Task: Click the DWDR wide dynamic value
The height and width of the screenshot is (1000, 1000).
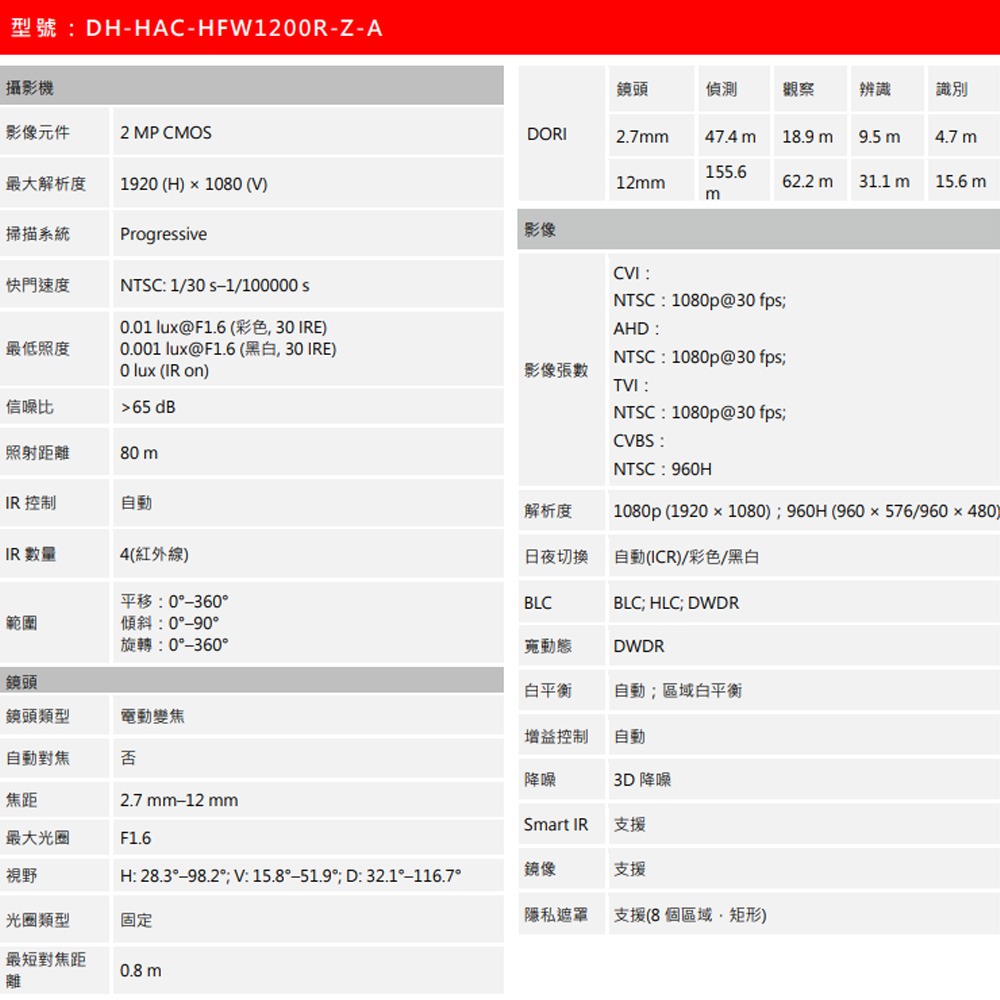Action: click(x=637, y=646)
